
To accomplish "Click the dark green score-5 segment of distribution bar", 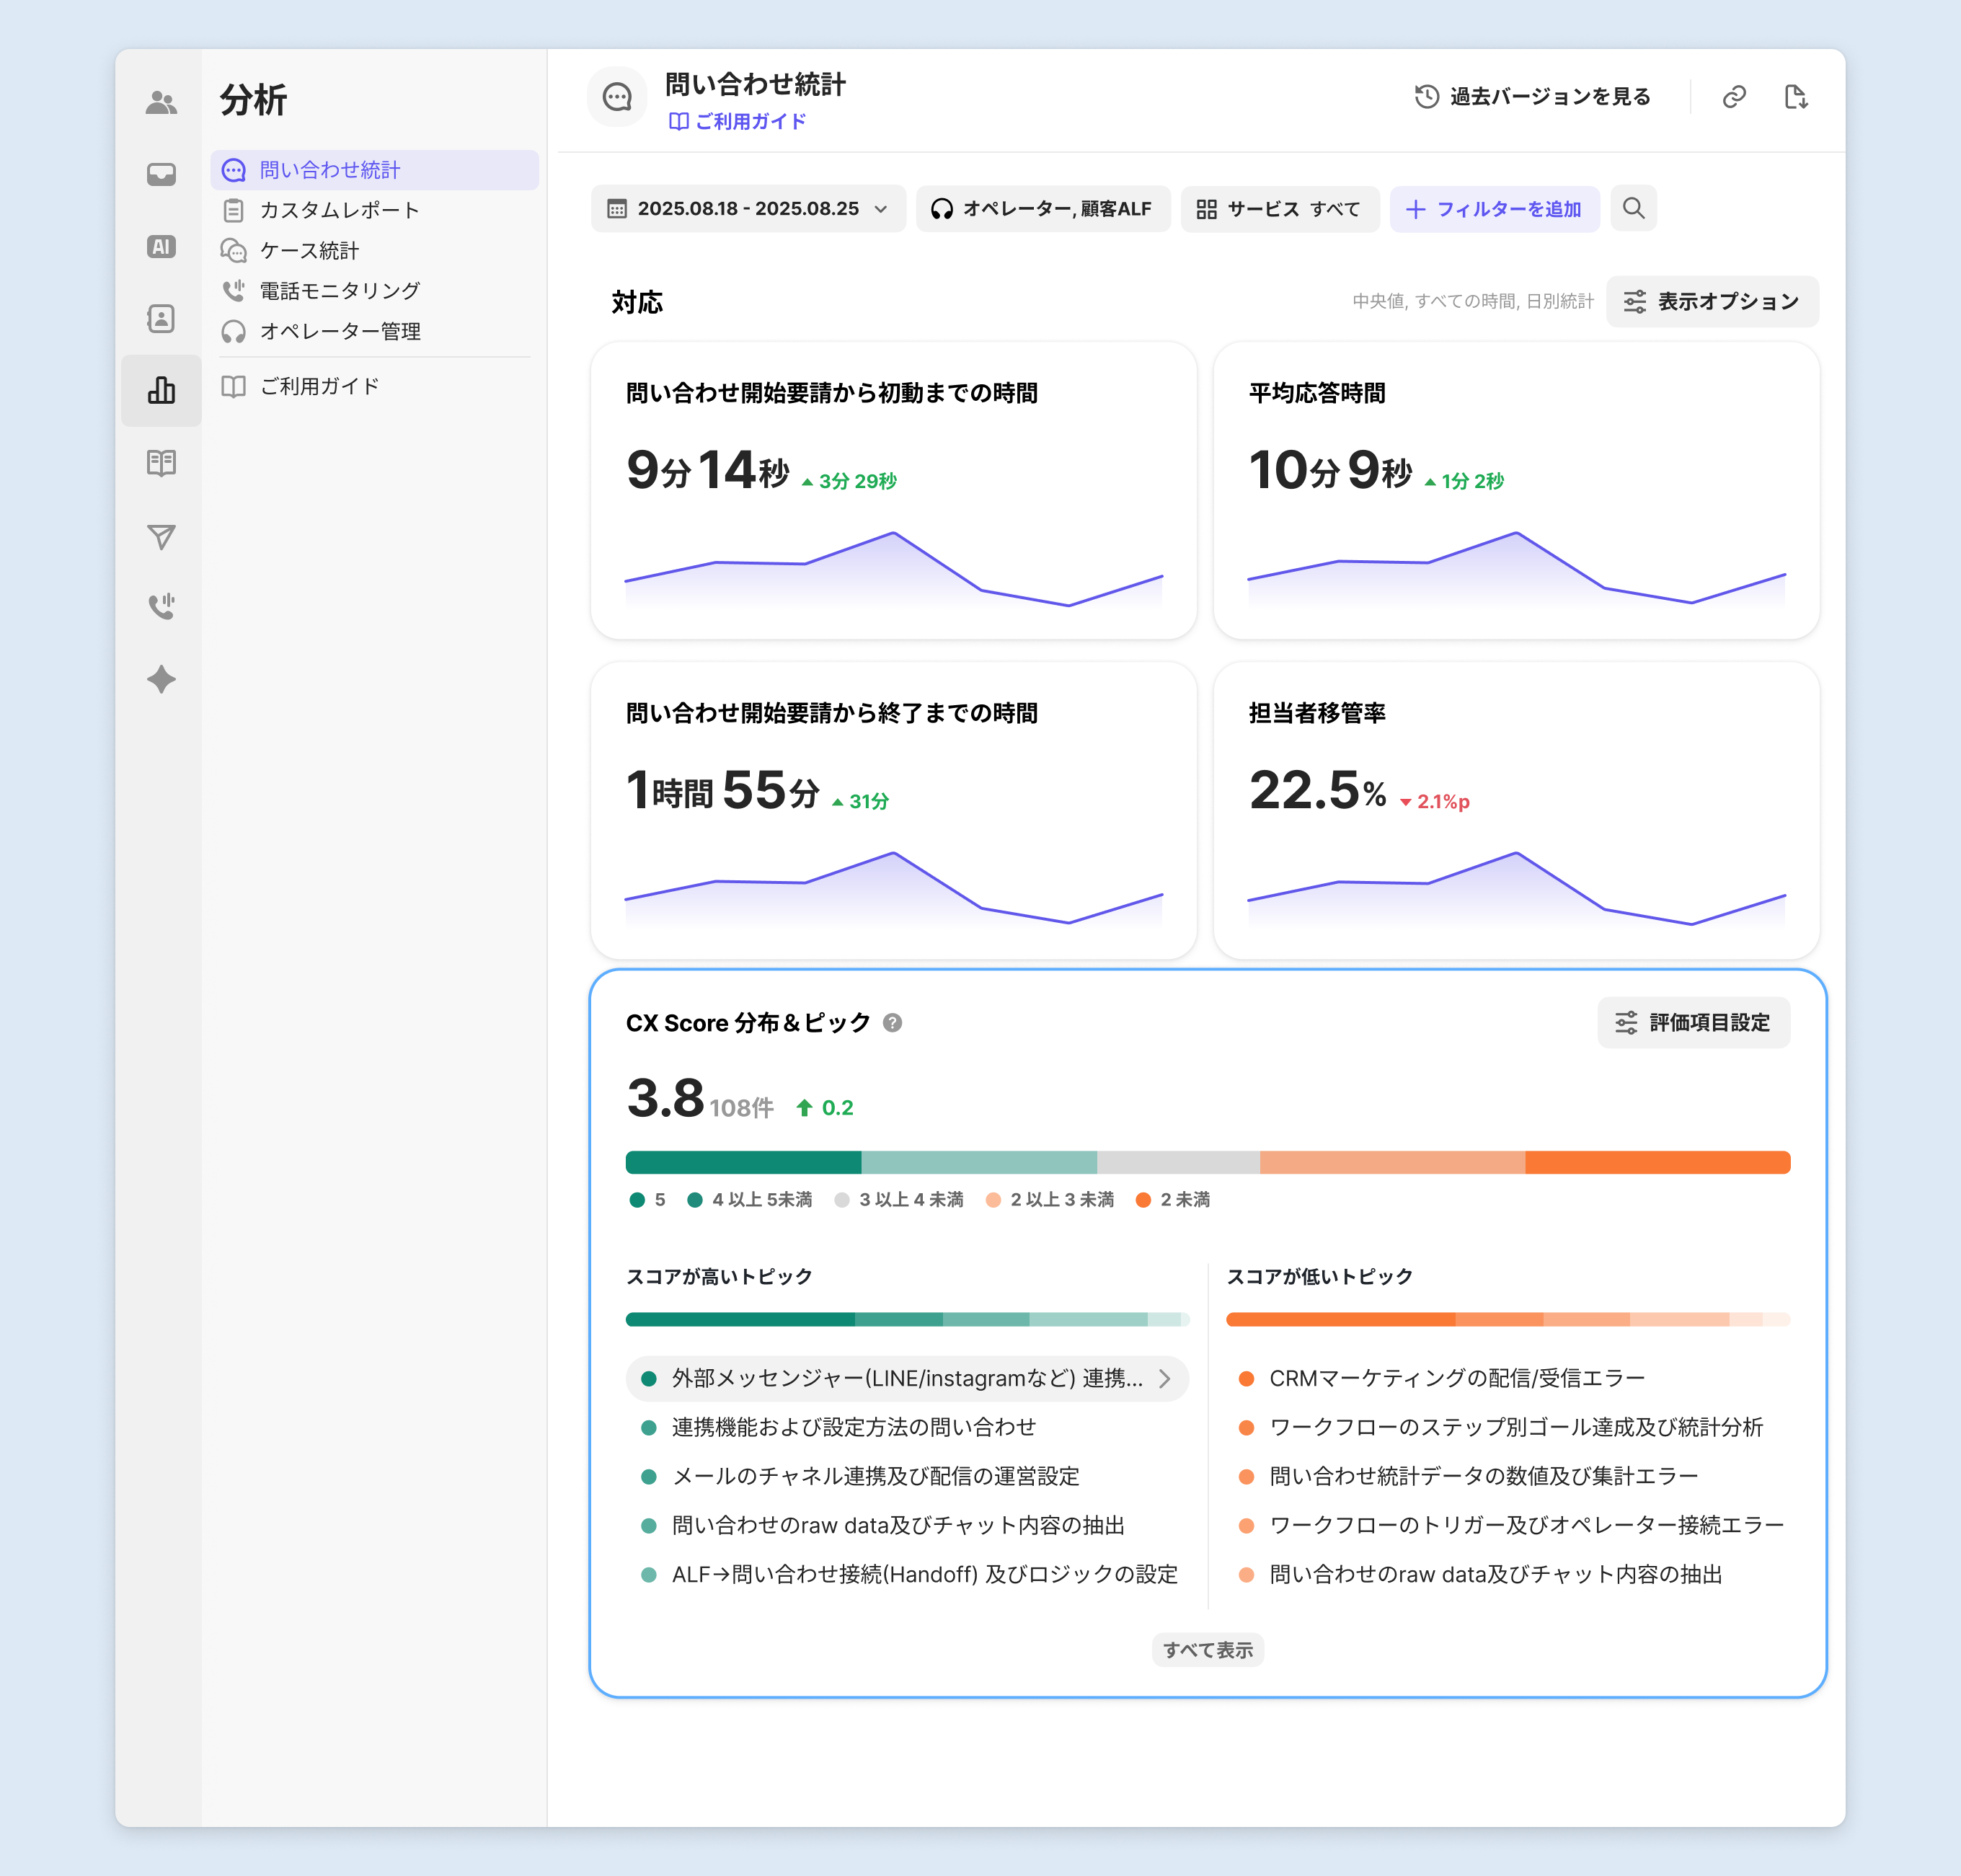I will (x=743, y=1162).
